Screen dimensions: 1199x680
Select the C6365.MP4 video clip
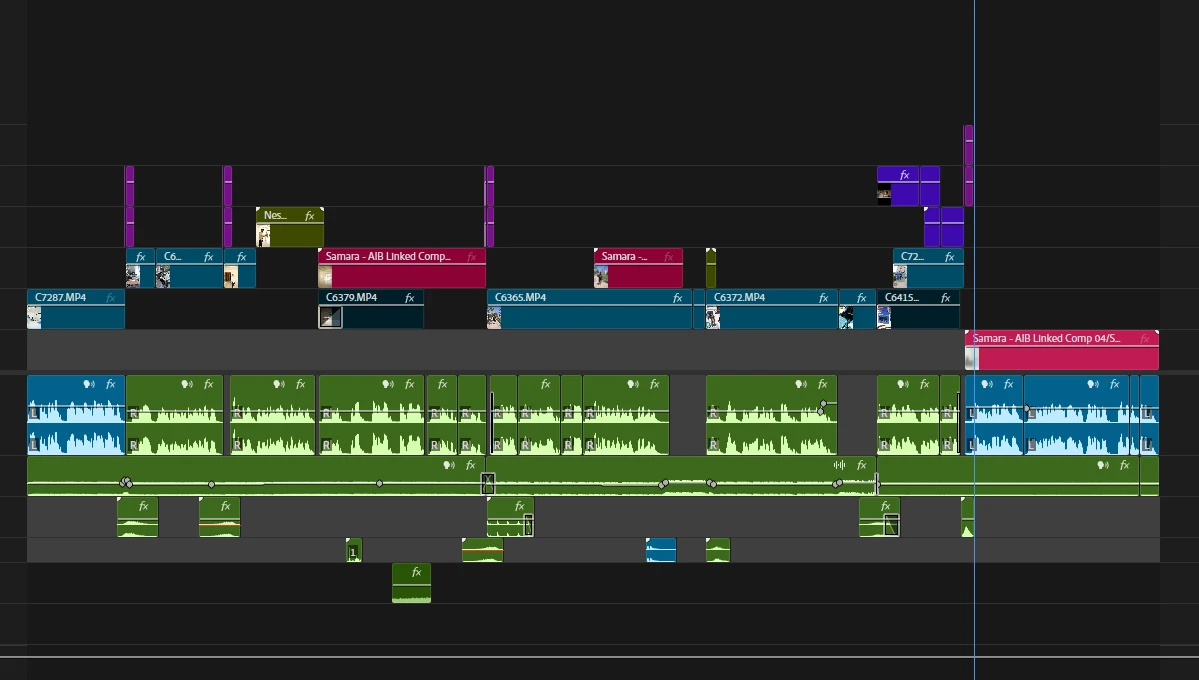pyautogui.click(x=590, y=309)
